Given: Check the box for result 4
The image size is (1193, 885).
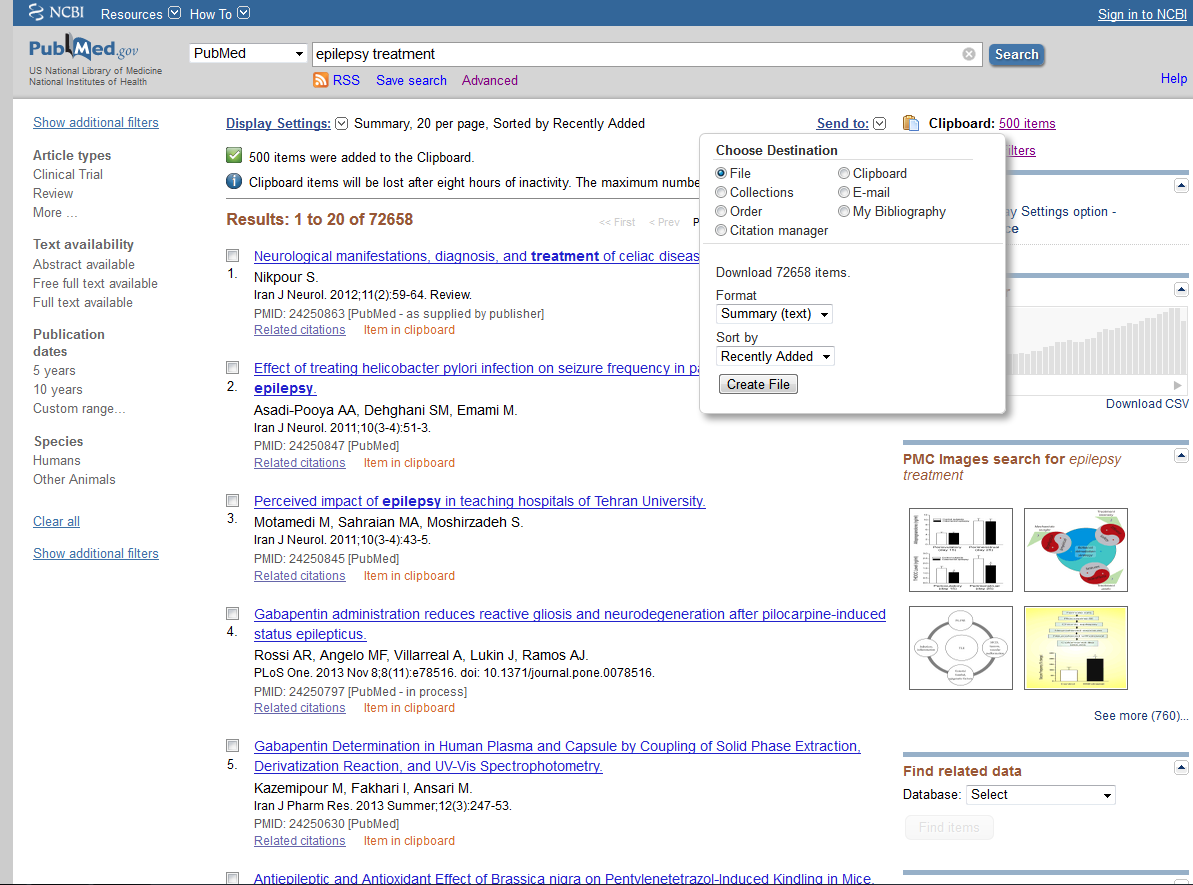Looking at the screenshot, I should pos(233,613).
